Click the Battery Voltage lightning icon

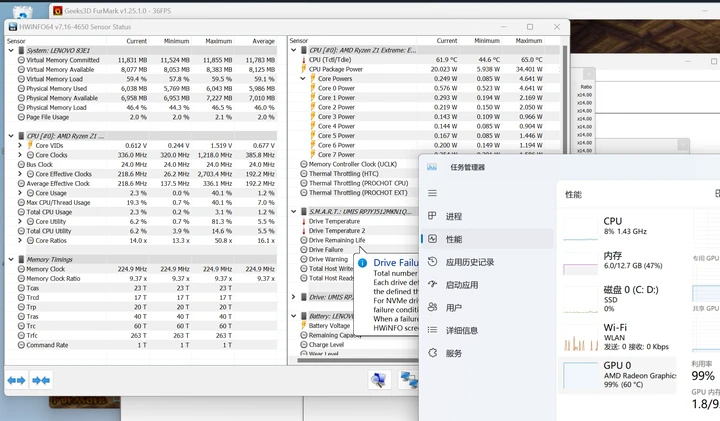tap(303, 326)
